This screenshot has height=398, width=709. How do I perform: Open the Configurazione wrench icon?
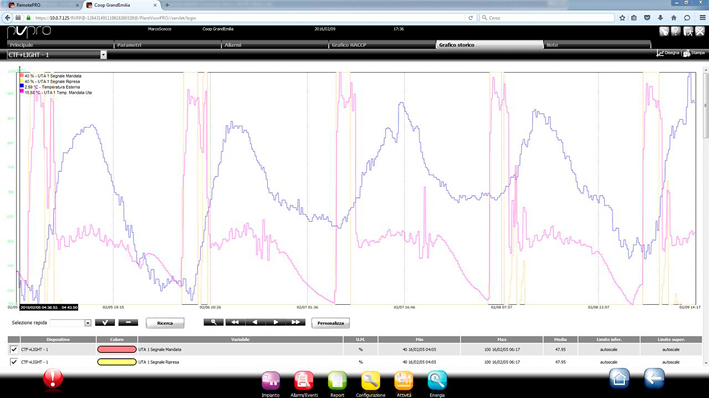click(x=370, y=381)
